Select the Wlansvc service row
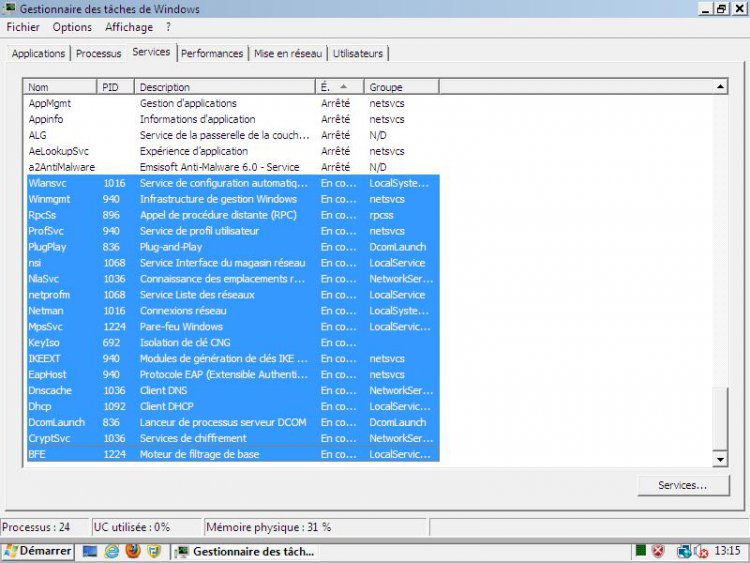This screenshot has width=750, height=563. (x=232, y=183)
